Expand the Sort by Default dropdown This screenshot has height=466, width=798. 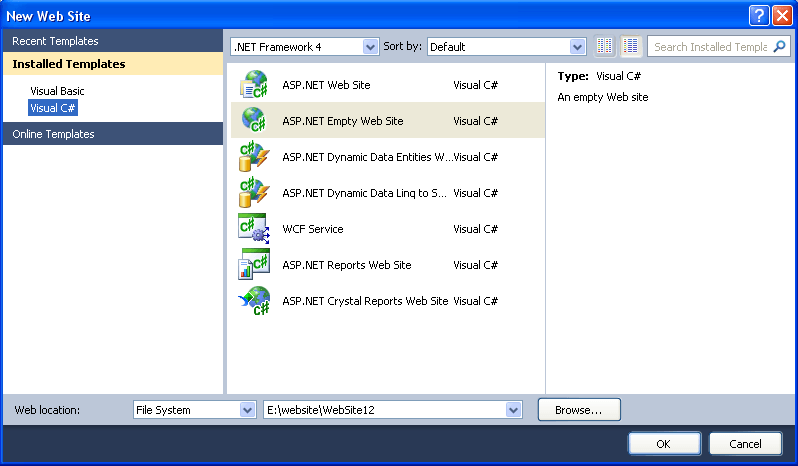(x=577, y=46)
